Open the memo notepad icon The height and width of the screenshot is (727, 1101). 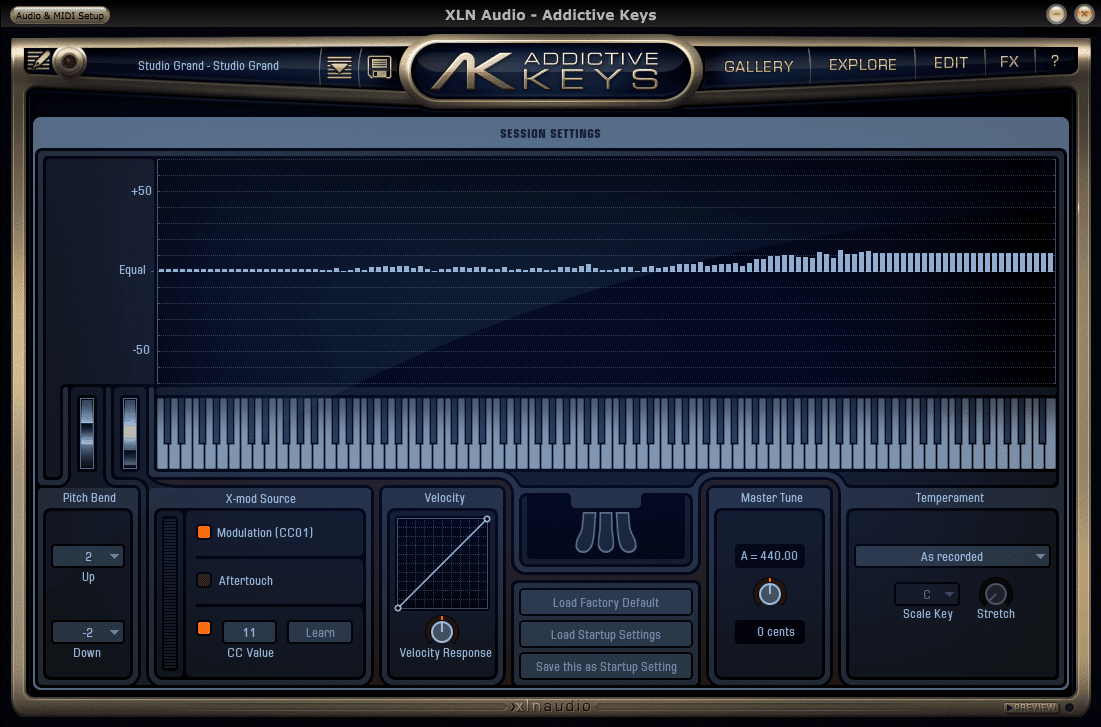(38, 60)
